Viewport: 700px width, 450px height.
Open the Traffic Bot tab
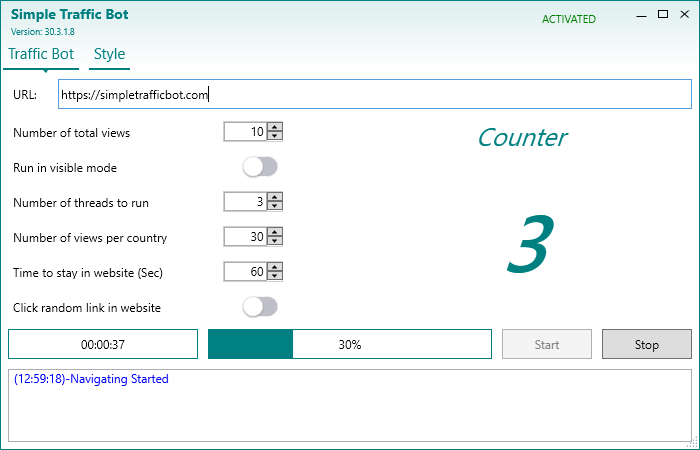pos(41,54)
